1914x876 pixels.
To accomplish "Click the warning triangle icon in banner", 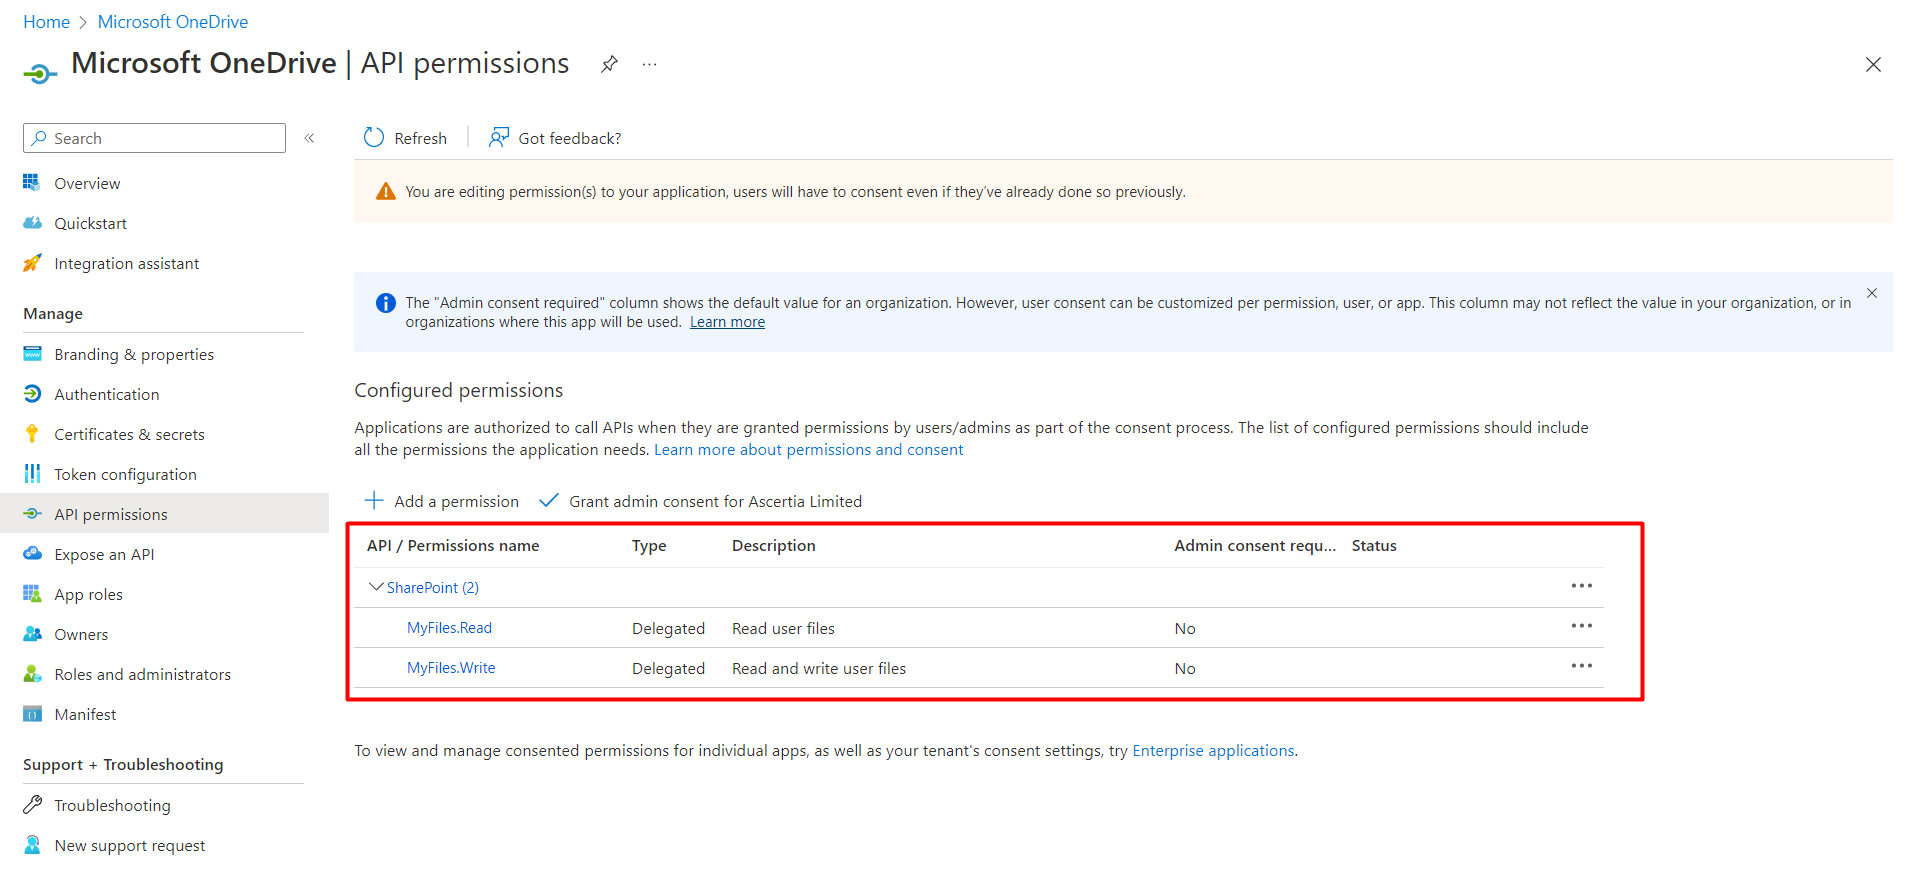I will [386, 191].
